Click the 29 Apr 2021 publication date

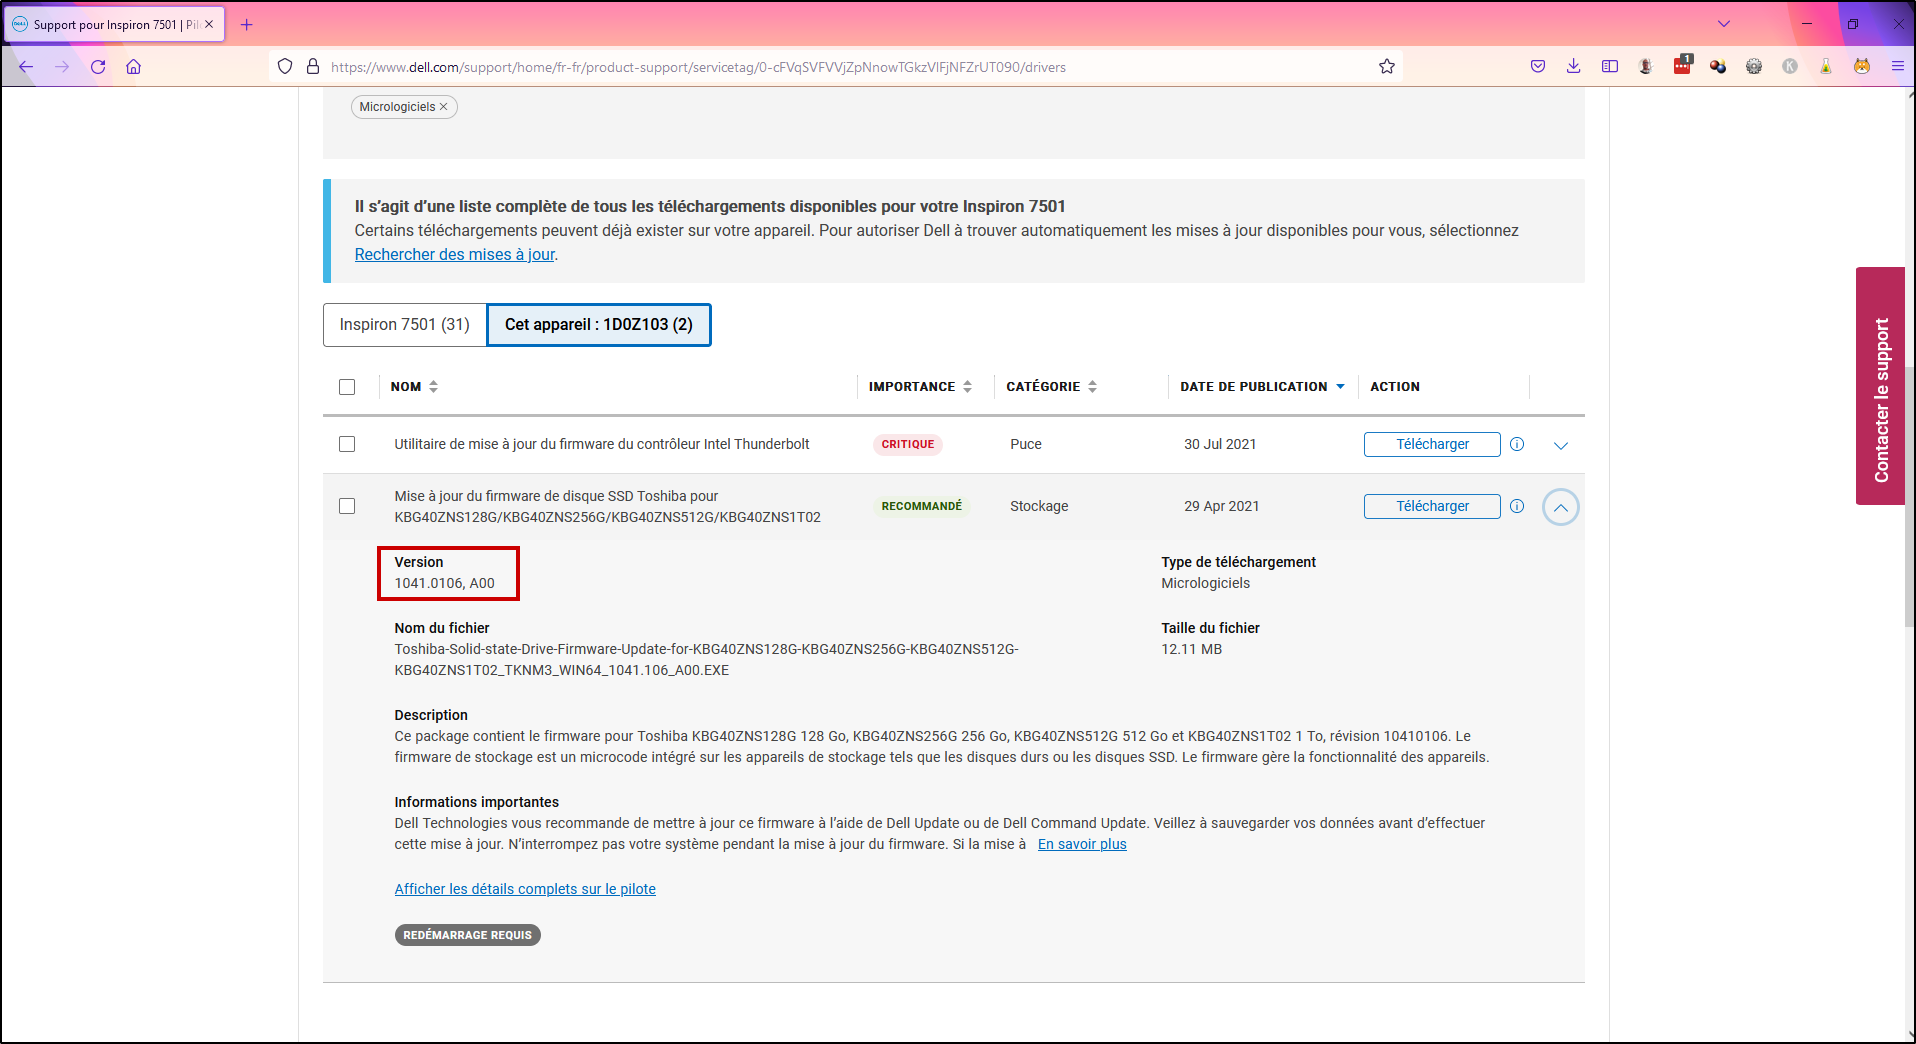click(x=1222, y=506)
